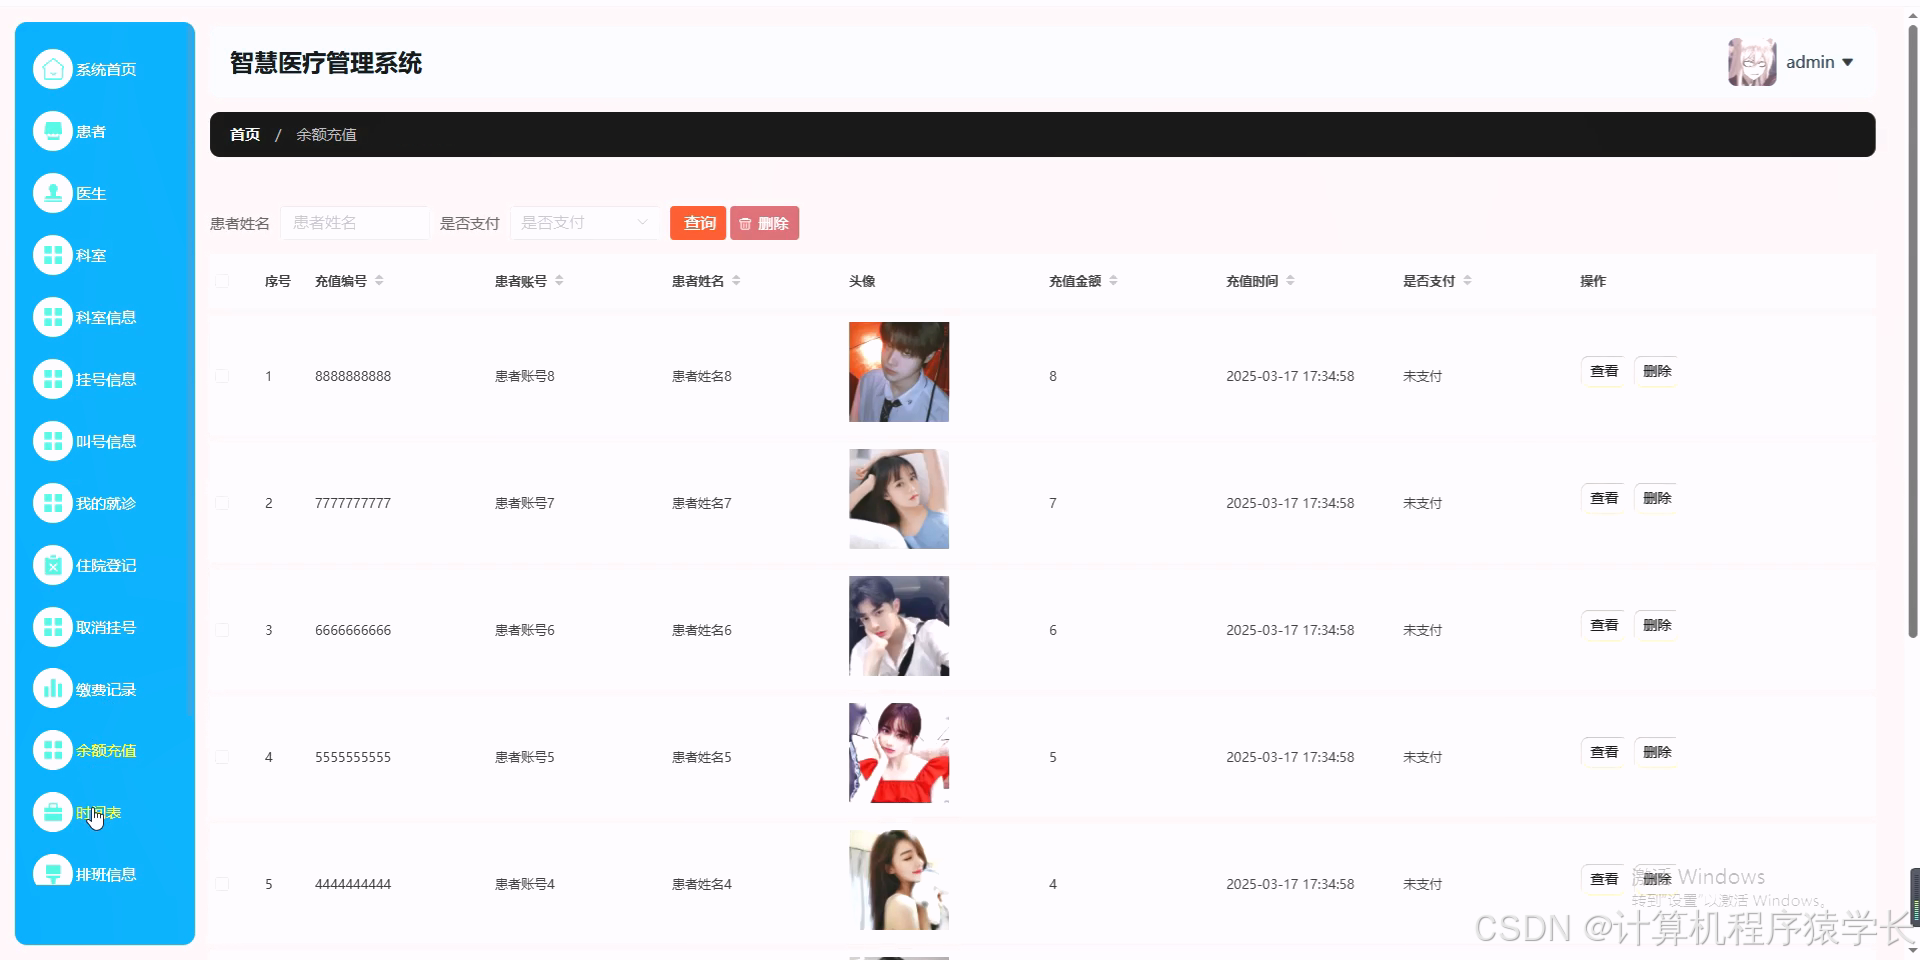Open 患者 menu in sidebar

point(91,132)
